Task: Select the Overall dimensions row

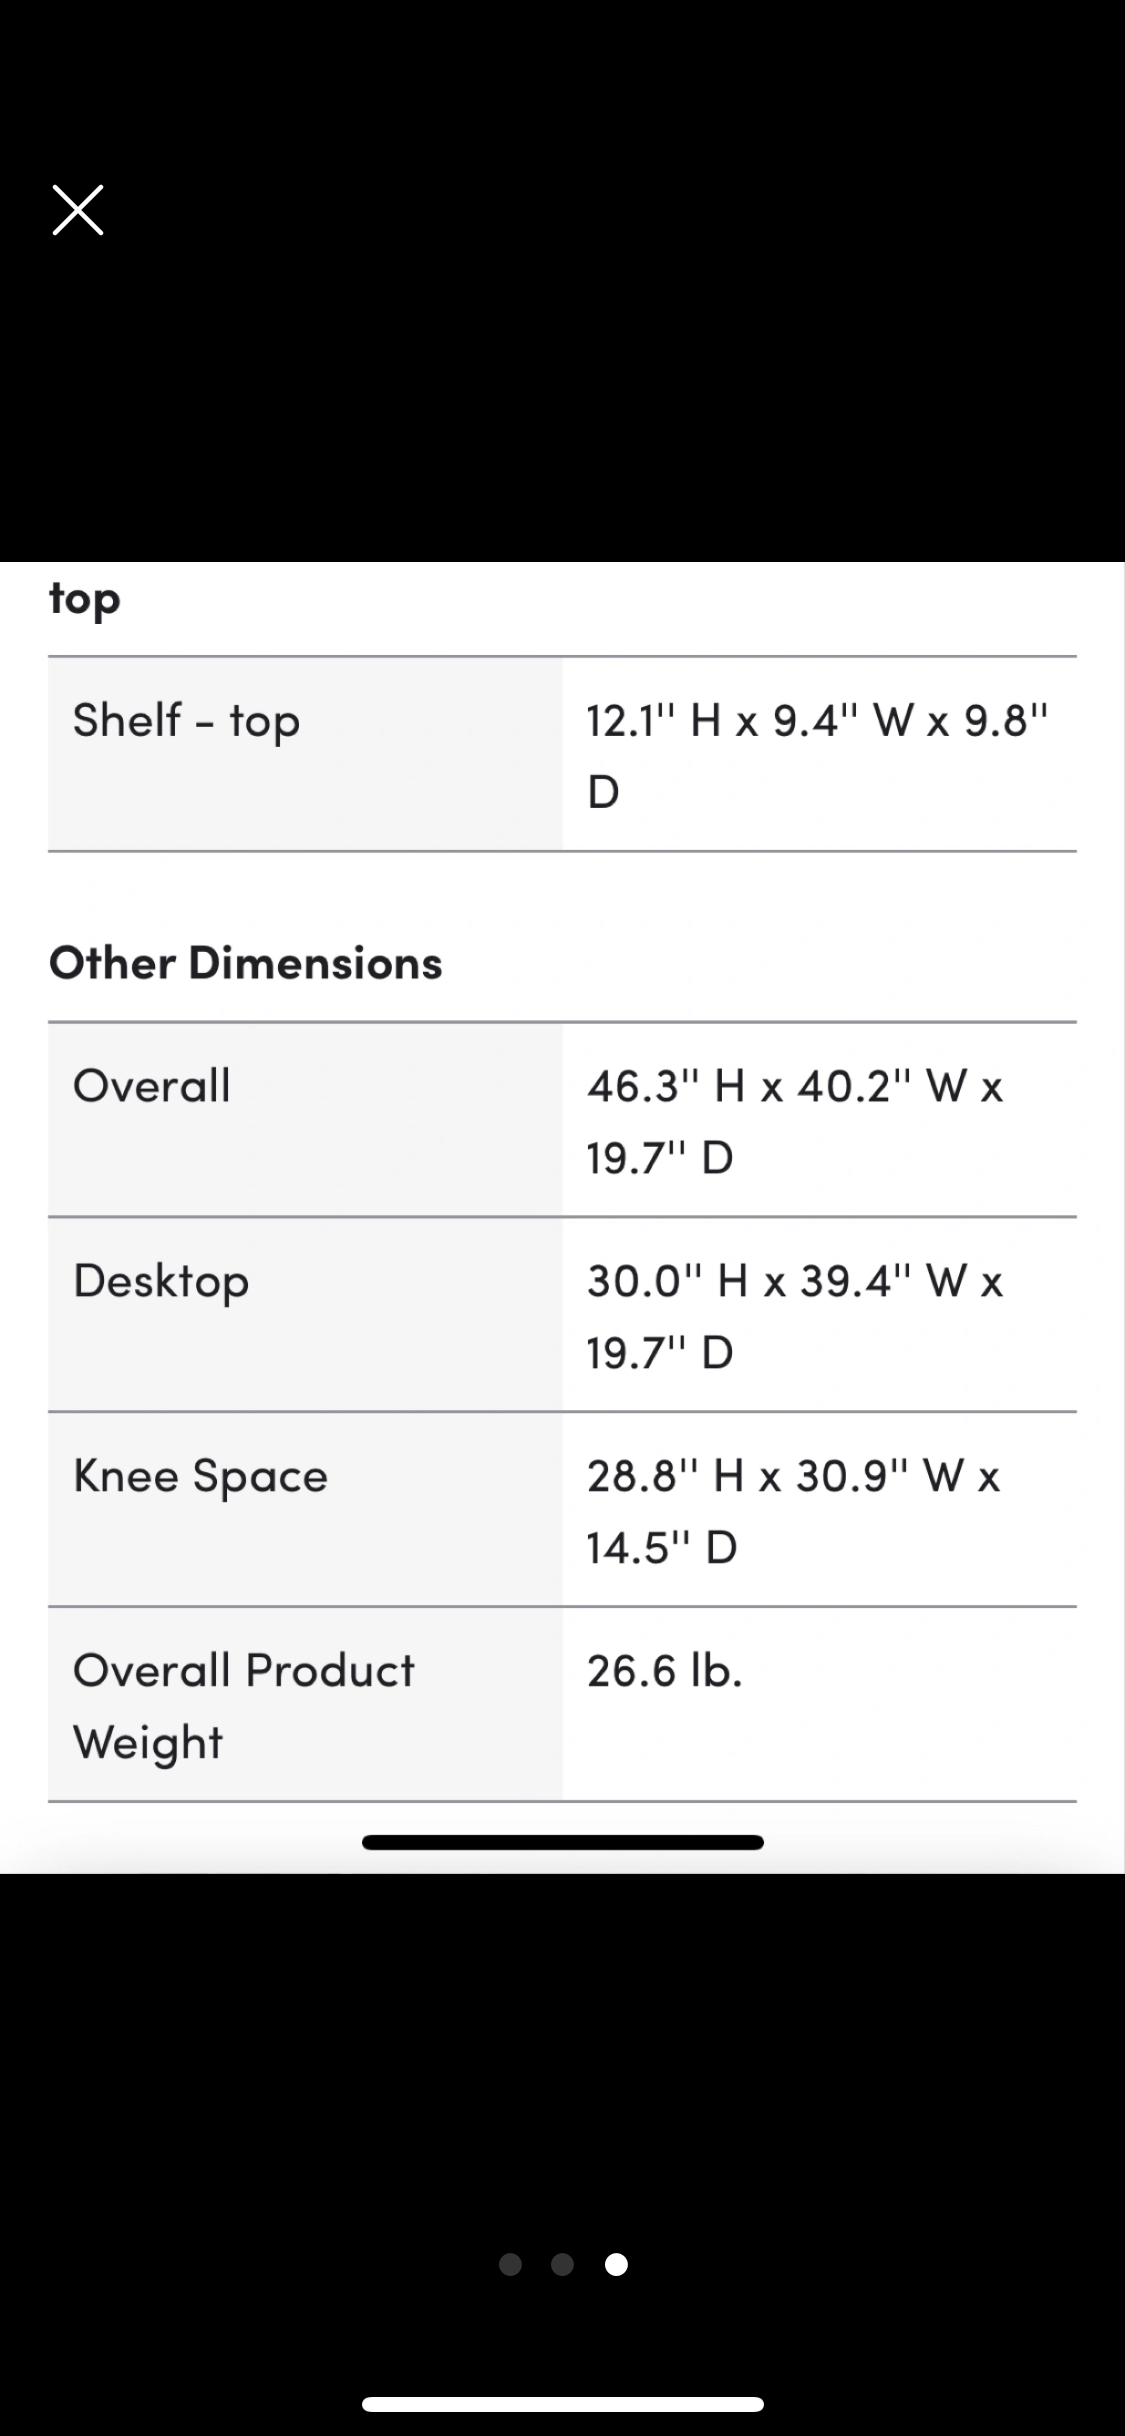Action: point(562,1120)
